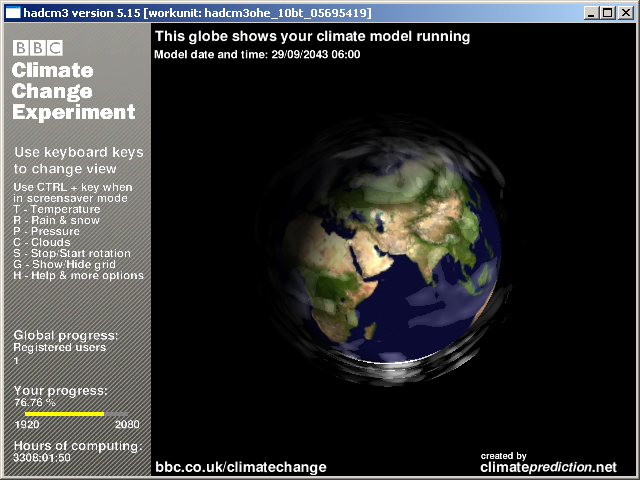Open the climateprediction.net link
The height and width of the screenshot is (480, 640).
coord(549,467)
